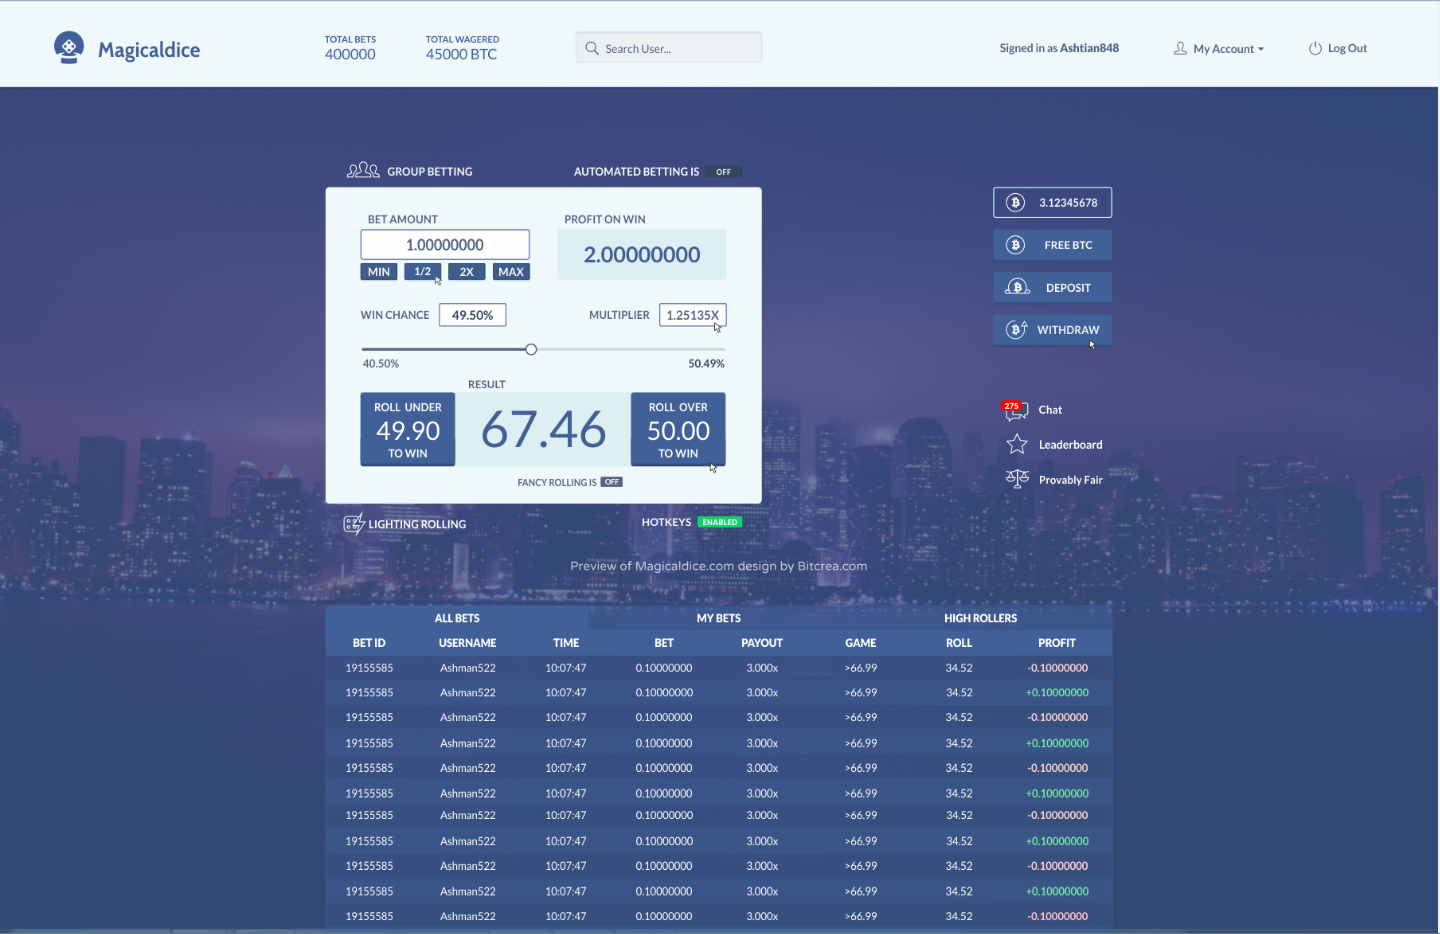
Task: Toggle Hotkeys ENABLED switch
Action: (x=719, y=522)
